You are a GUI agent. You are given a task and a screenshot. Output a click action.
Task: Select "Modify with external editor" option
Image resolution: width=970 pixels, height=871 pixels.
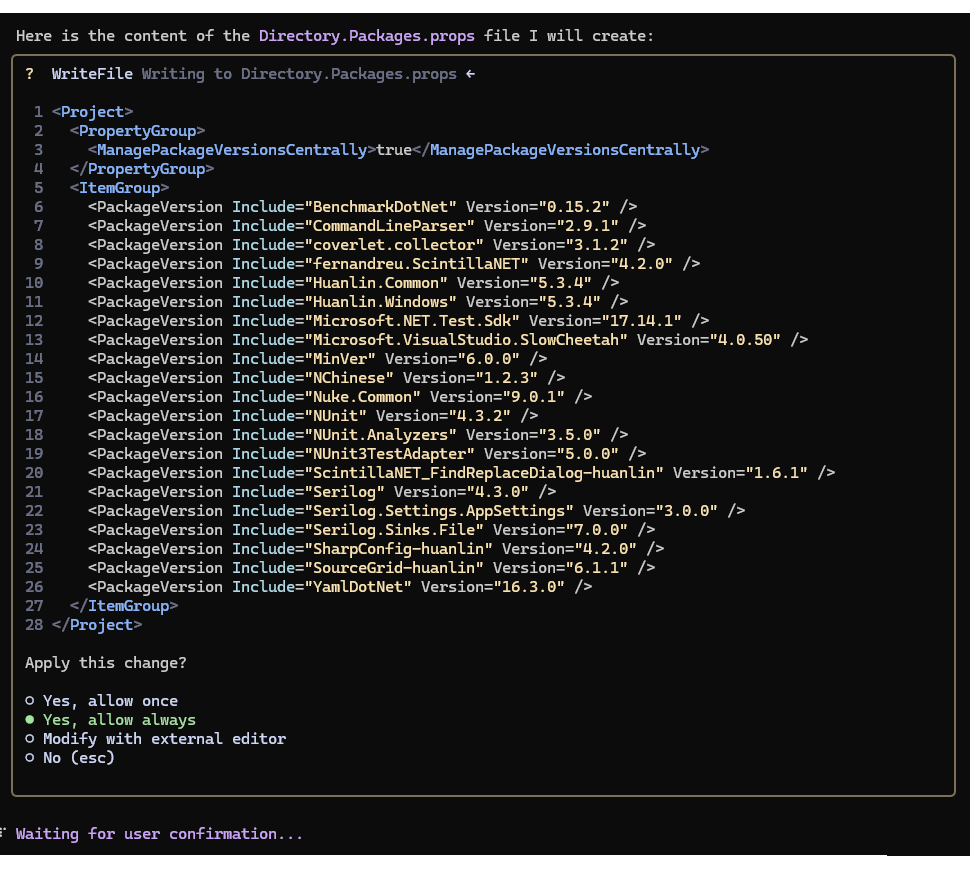tap(155, 739)
